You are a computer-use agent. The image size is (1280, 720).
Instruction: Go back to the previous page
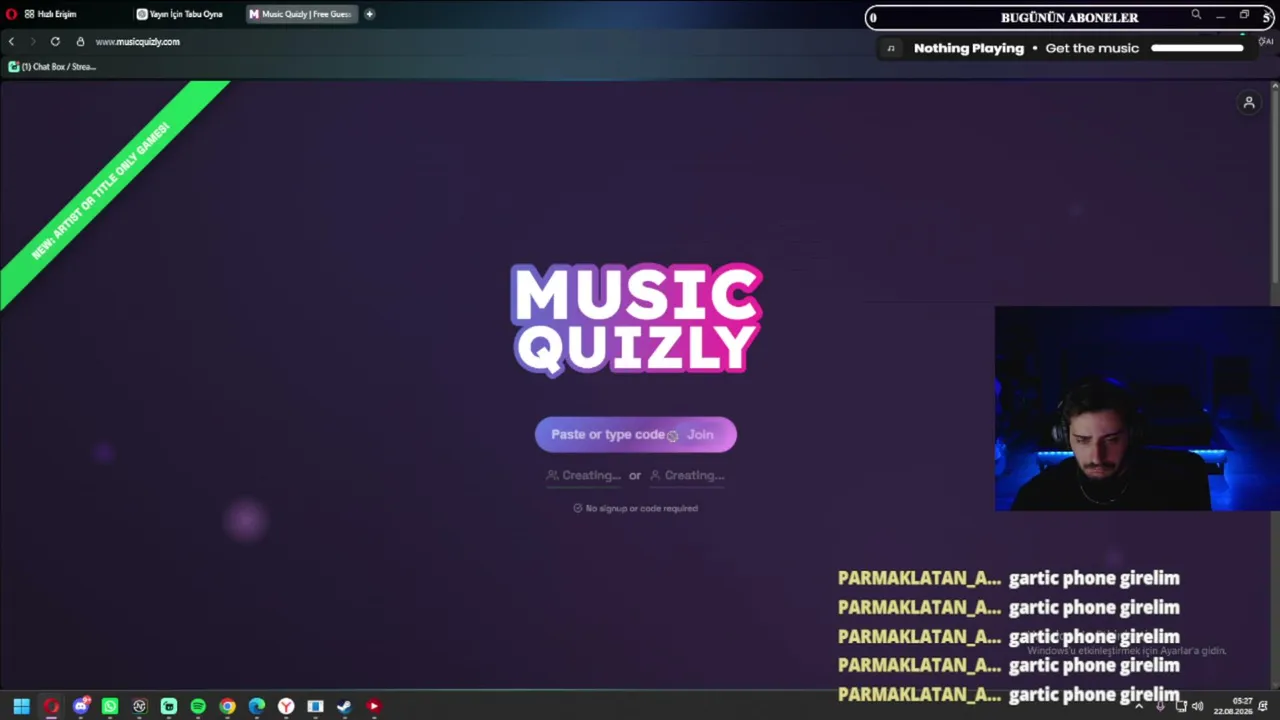coord(11,42)
